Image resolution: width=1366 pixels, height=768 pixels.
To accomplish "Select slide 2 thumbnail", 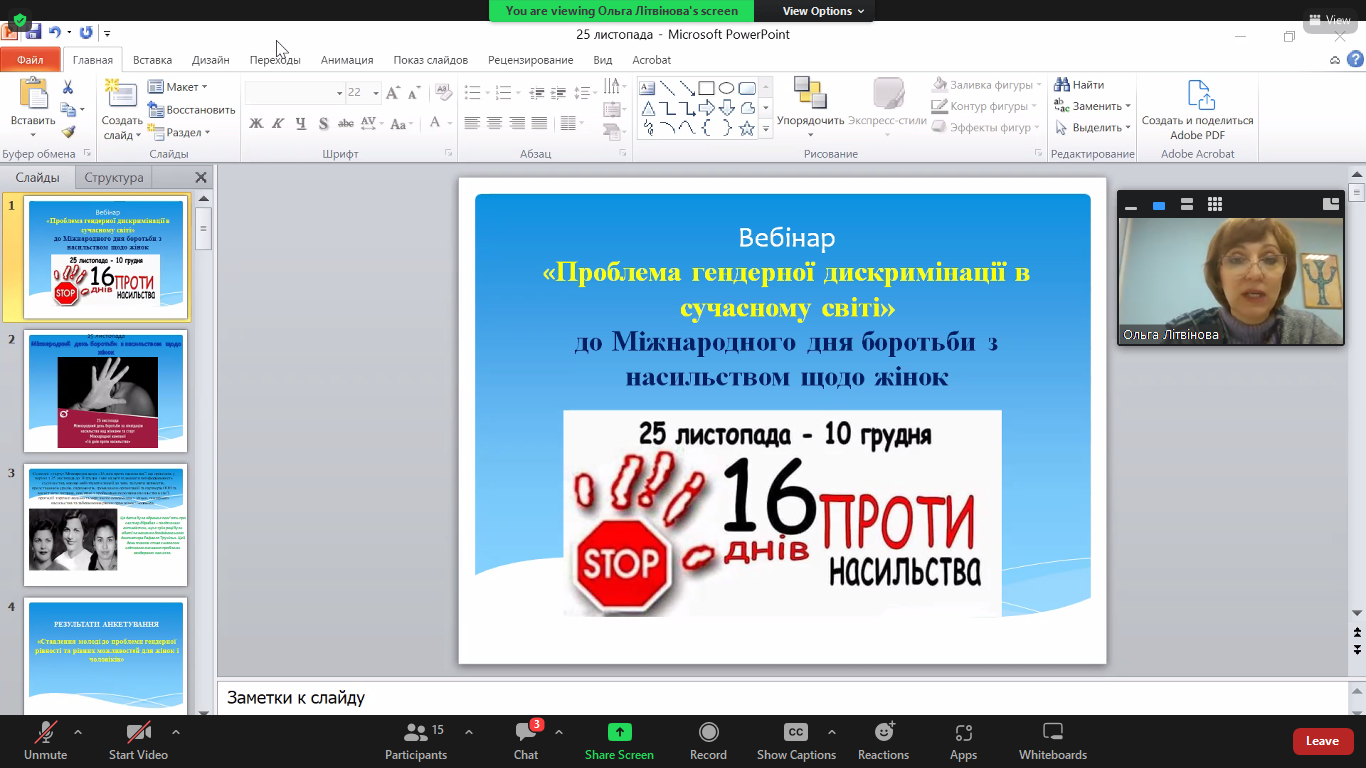I will pos(105,392).
